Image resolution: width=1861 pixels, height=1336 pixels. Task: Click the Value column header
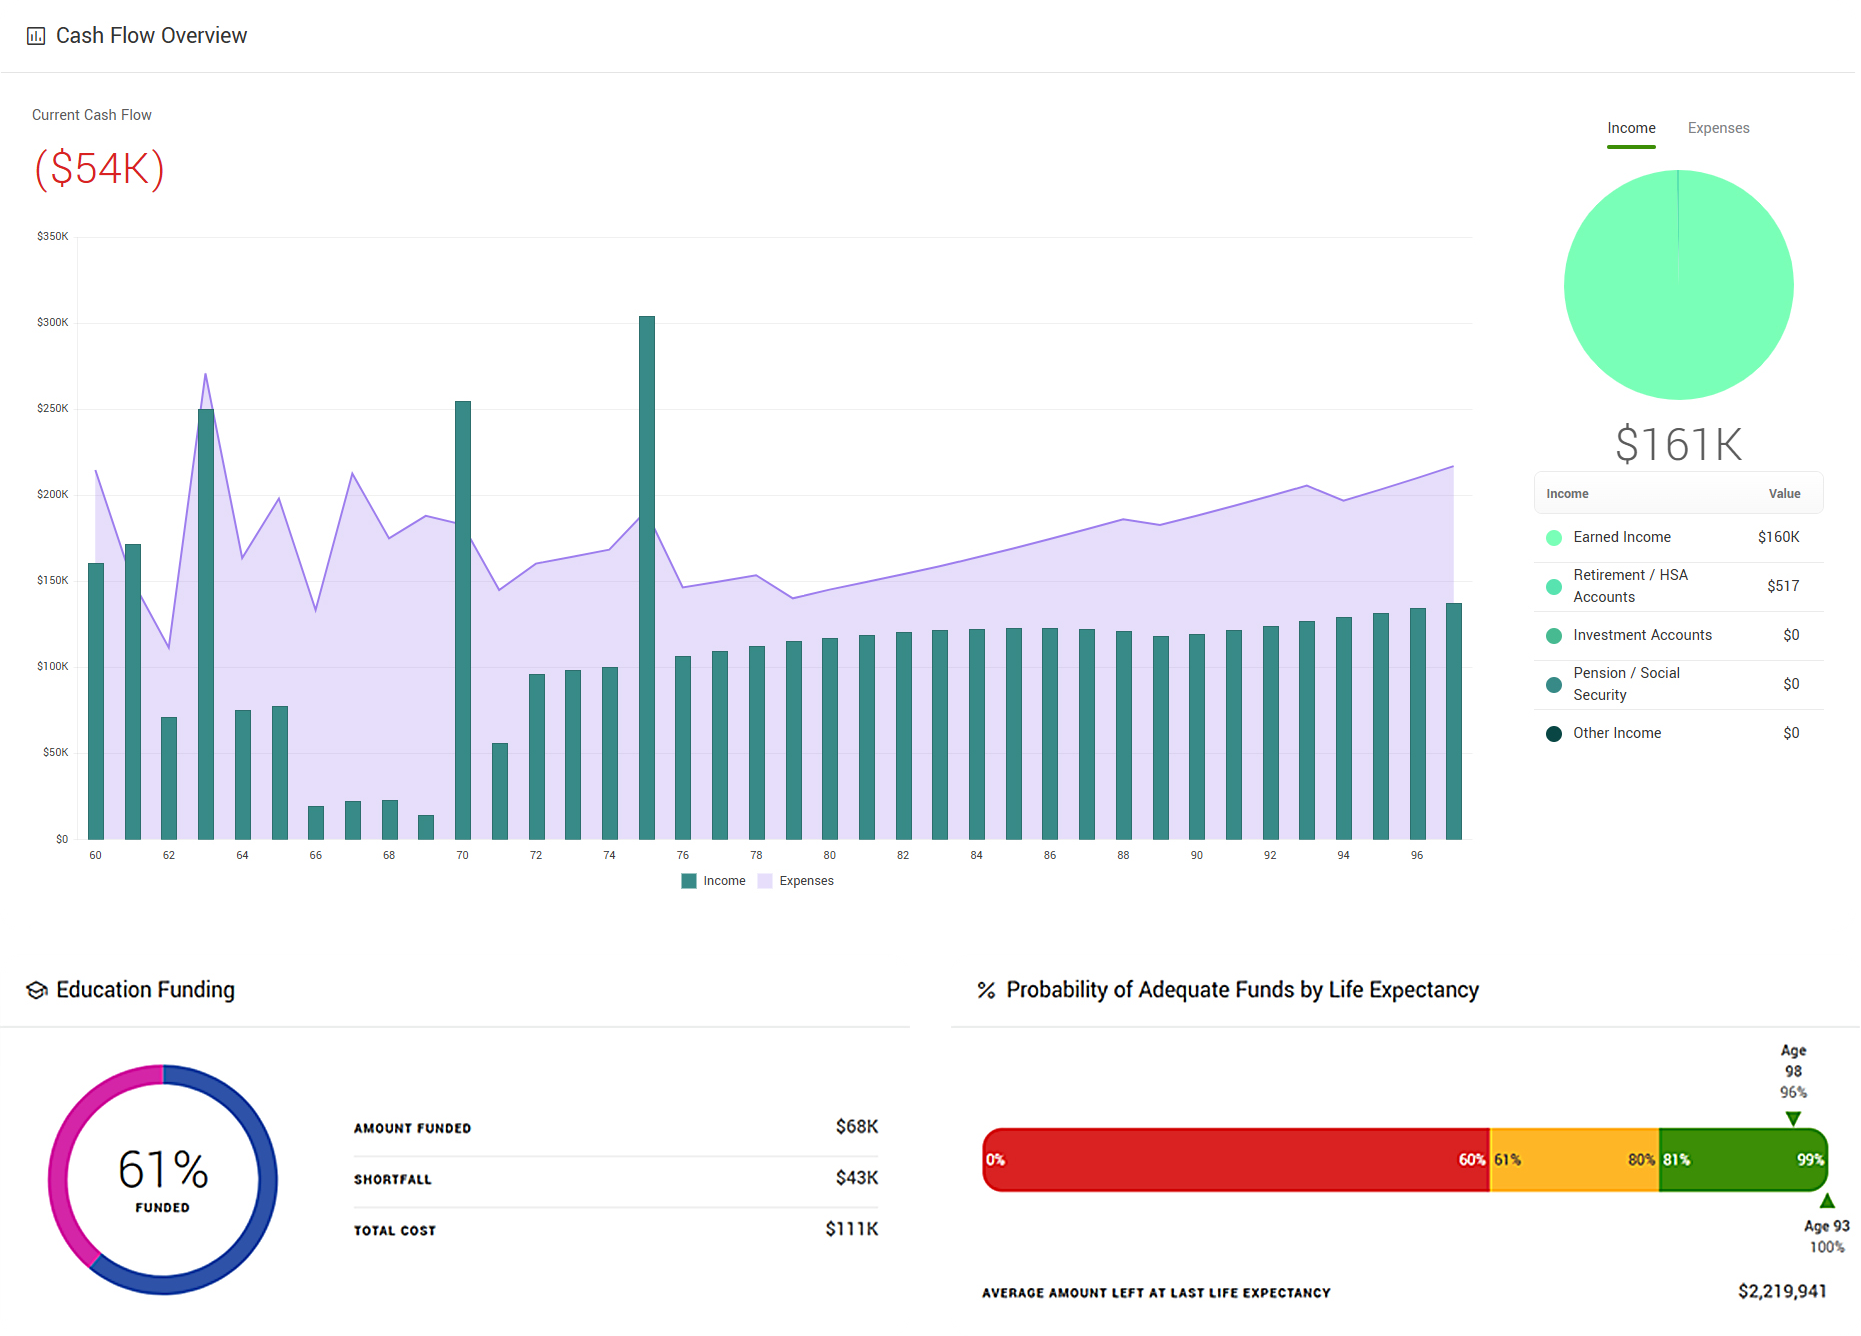(x=1784, y=494)
